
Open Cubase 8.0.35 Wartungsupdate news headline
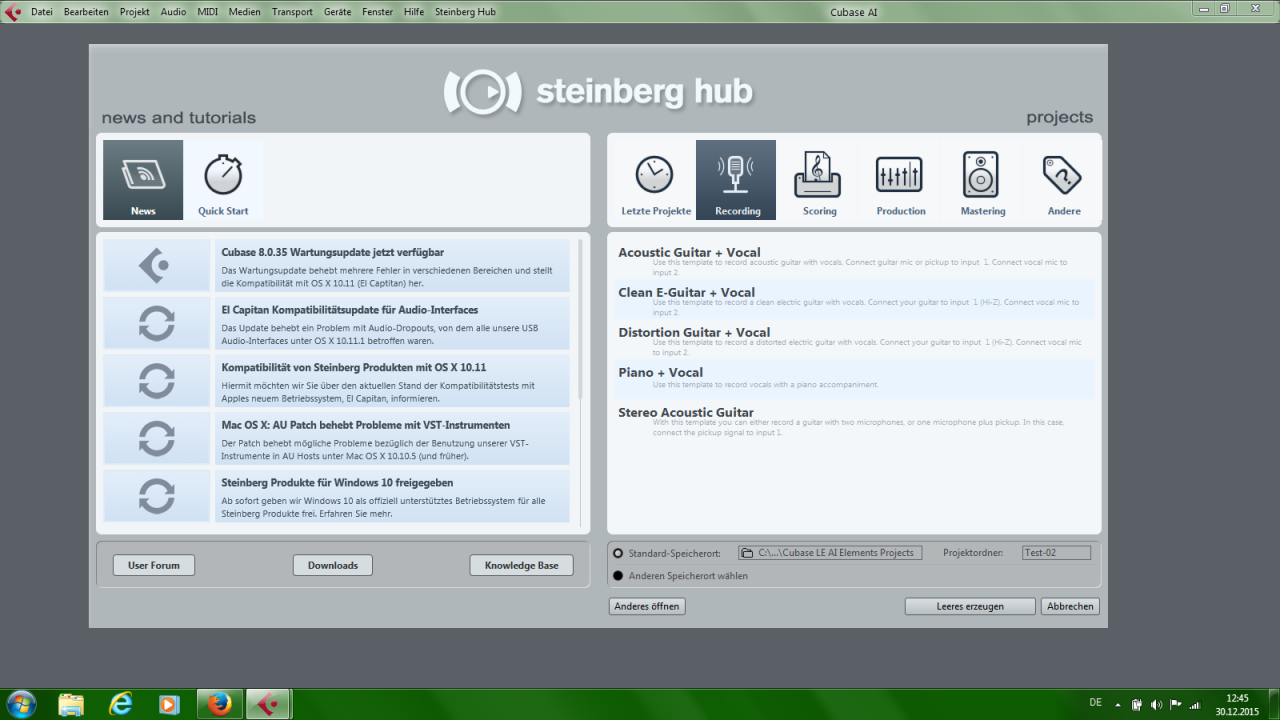332,252
